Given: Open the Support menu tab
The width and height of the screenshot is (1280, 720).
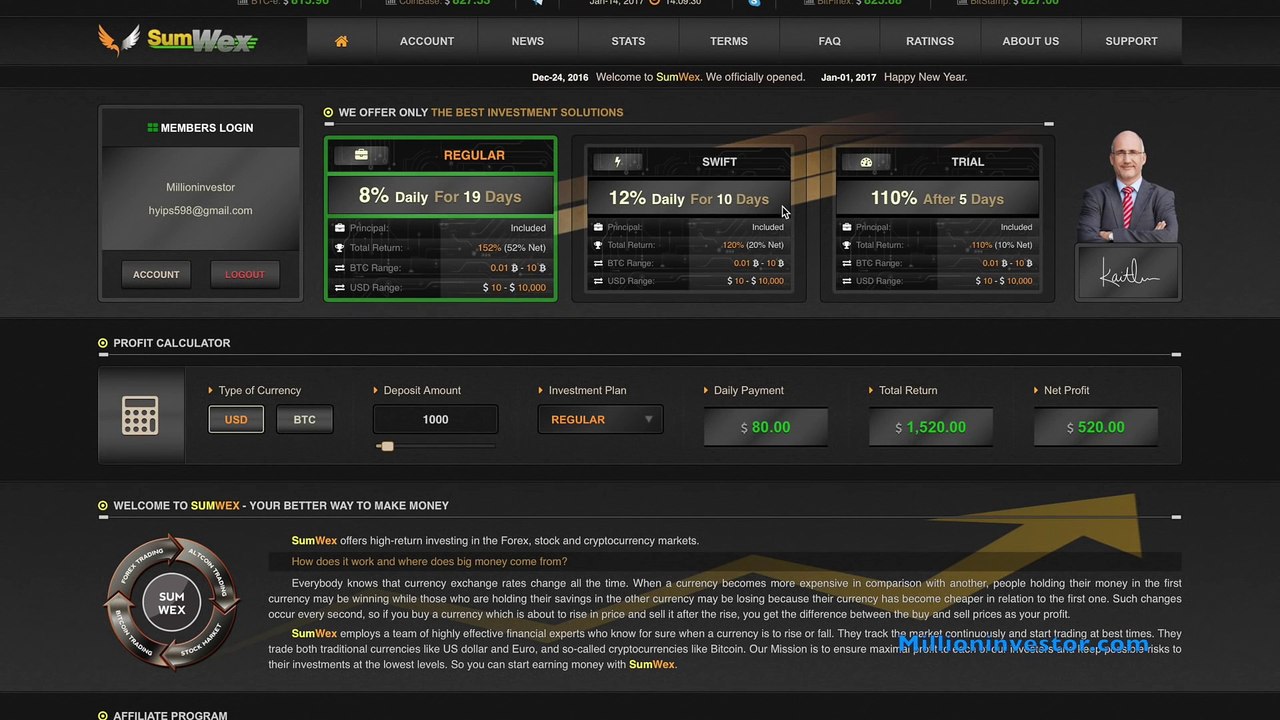Looking at the screenshot, I should (x=1132, y=41).
